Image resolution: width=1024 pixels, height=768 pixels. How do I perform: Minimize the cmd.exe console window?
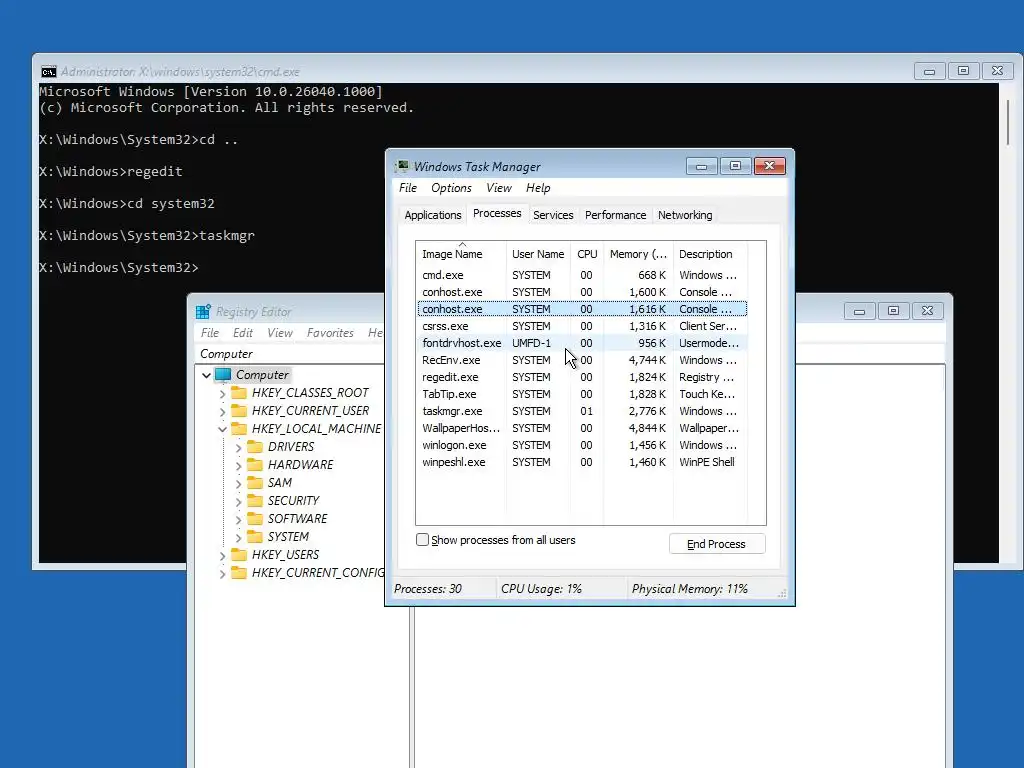pos(929,71)
